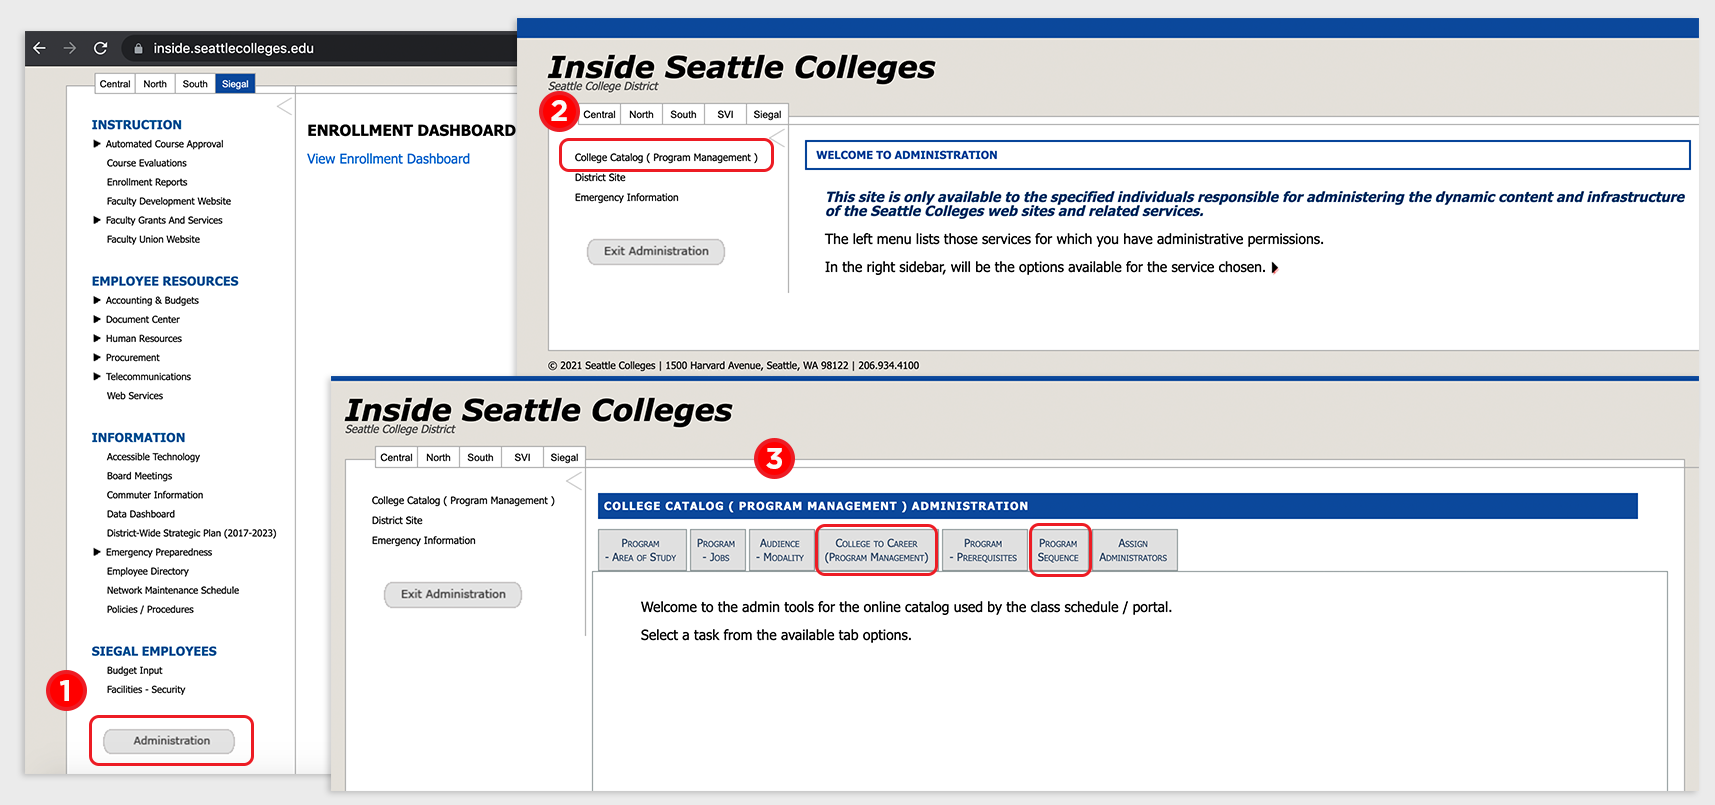Expand Document Center
Image resolution: width=1715 pixels, height=805 pixels.
(x=97, y=319)
